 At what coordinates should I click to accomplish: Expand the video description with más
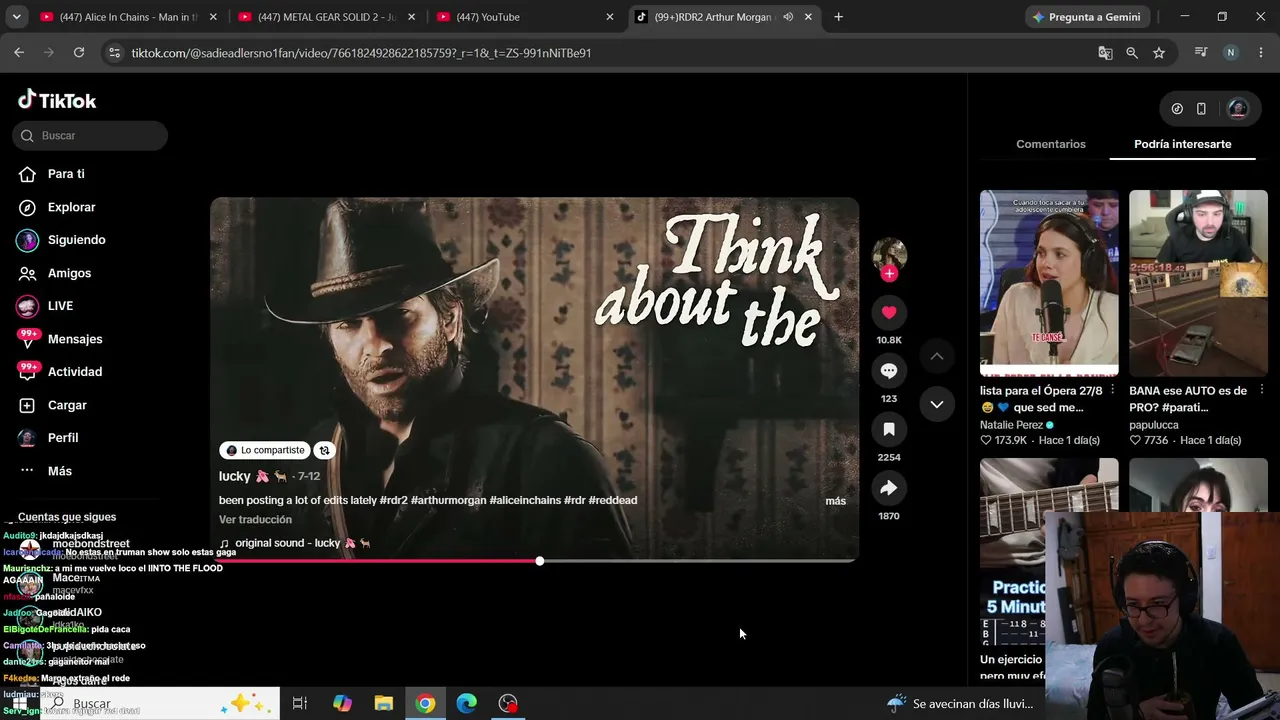tap(836, 501)
